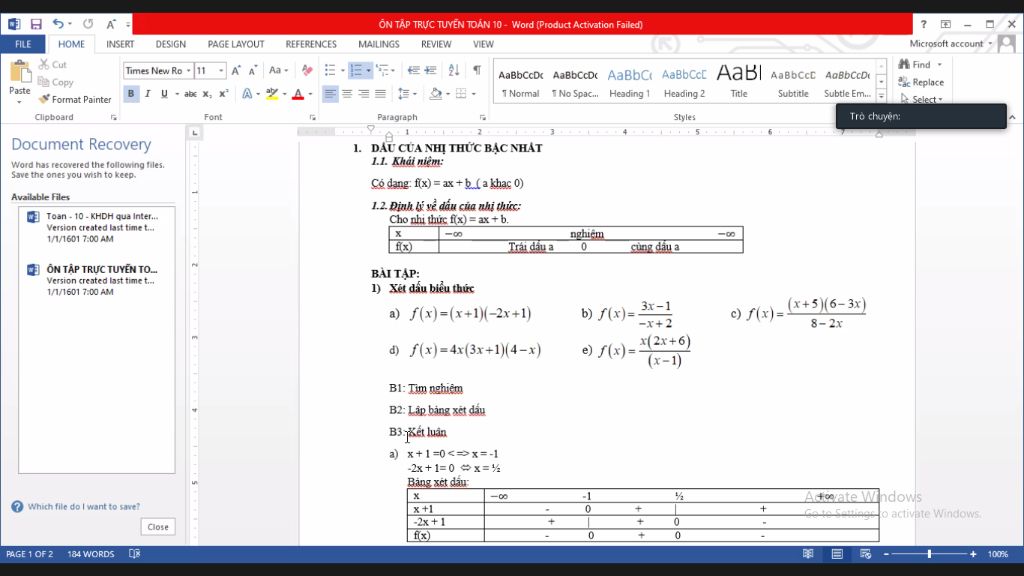Adjust the zoom slider in status bar
This screenshot has width=1024, height=576.
click(929, 554)
